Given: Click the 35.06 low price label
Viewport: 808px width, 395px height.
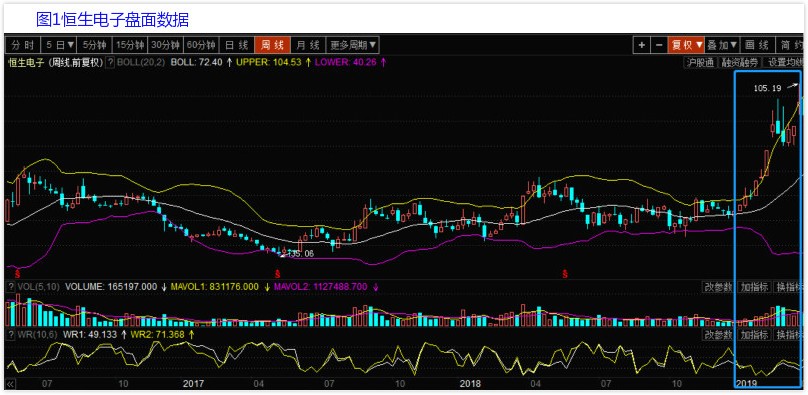Looking at the screenshot, I should click(x=301, y=253).
